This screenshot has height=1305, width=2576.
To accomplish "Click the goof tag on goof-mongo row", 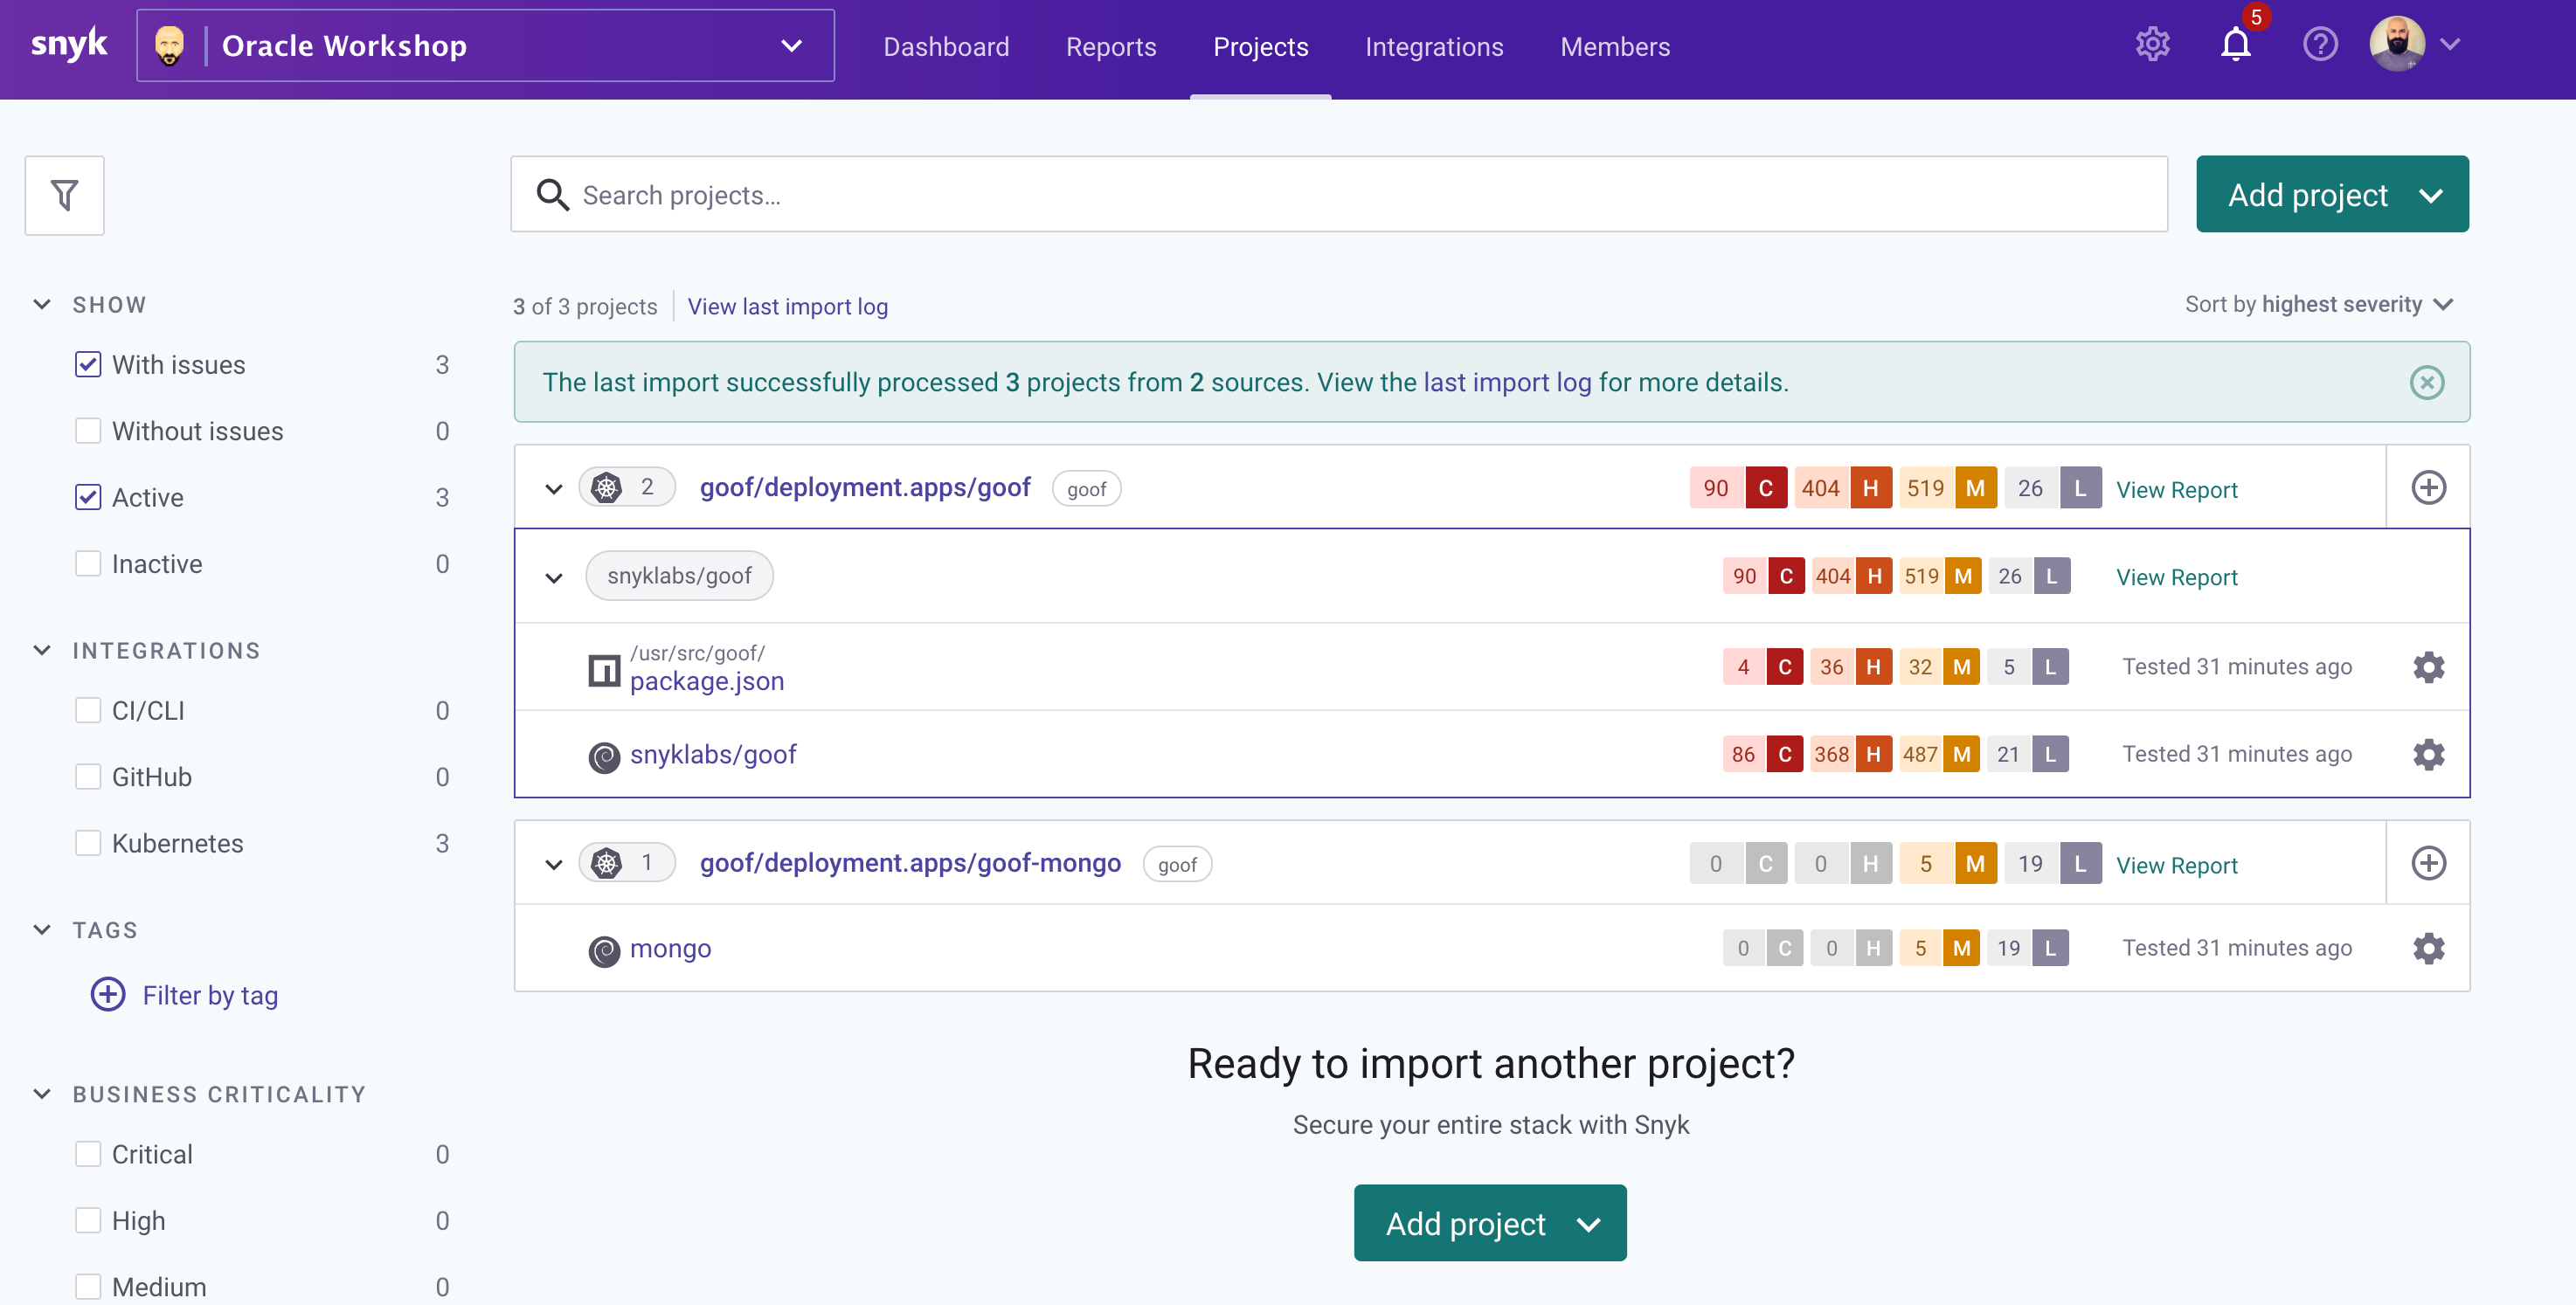I will click(x=1176, y=865).
